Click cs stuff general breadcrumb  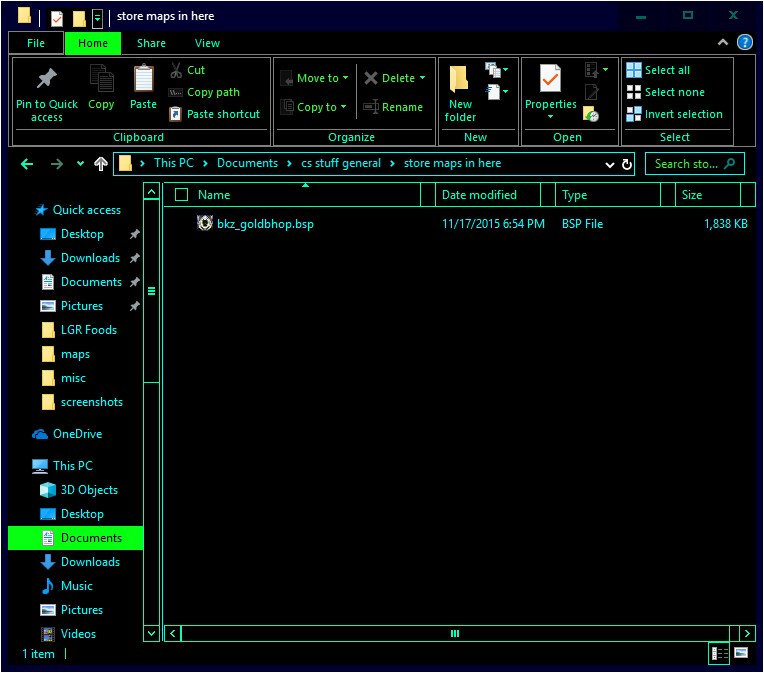pyautogui.click(x=341, y=163)
